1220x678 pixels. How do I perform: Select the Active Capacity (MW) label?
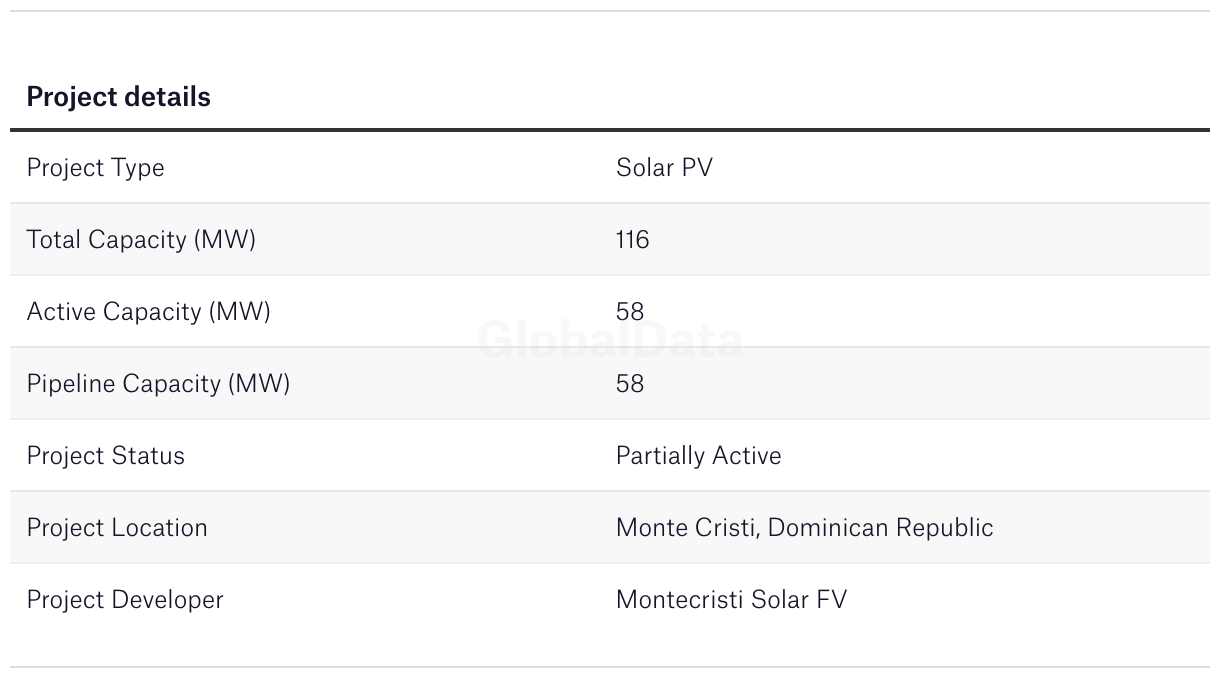click(148, 312)
